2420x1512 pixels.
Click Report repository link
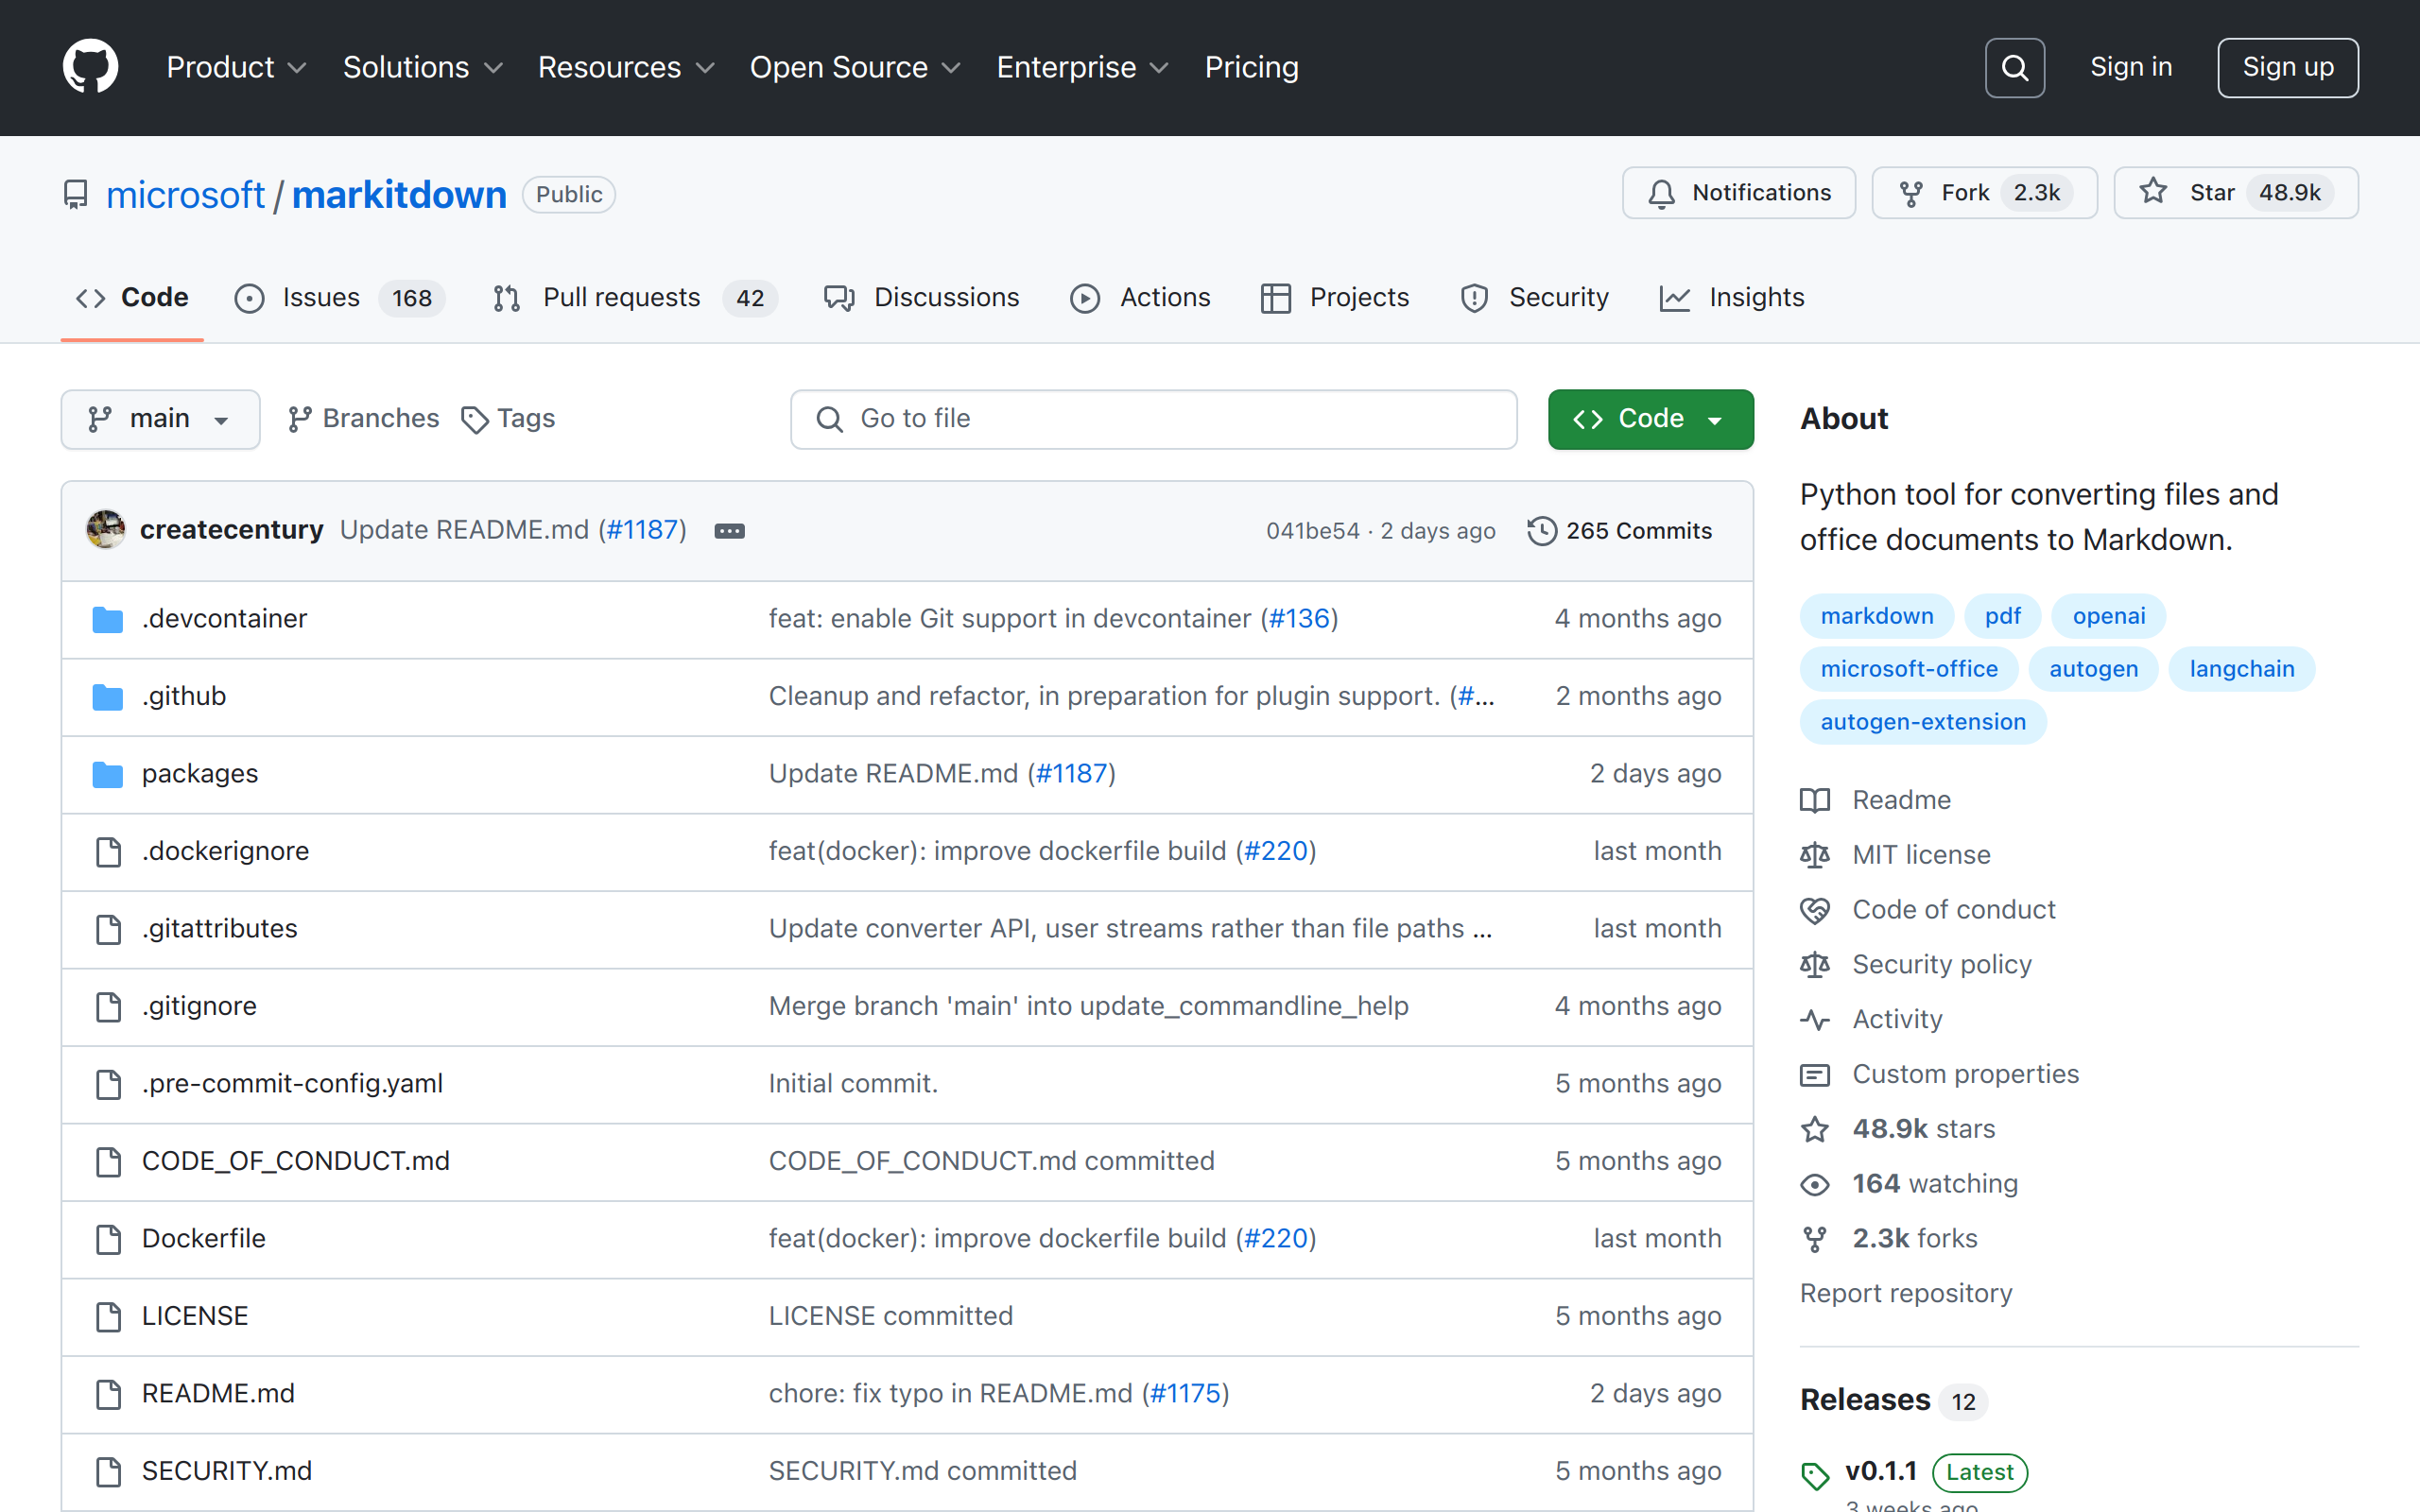(1905, 1294)
